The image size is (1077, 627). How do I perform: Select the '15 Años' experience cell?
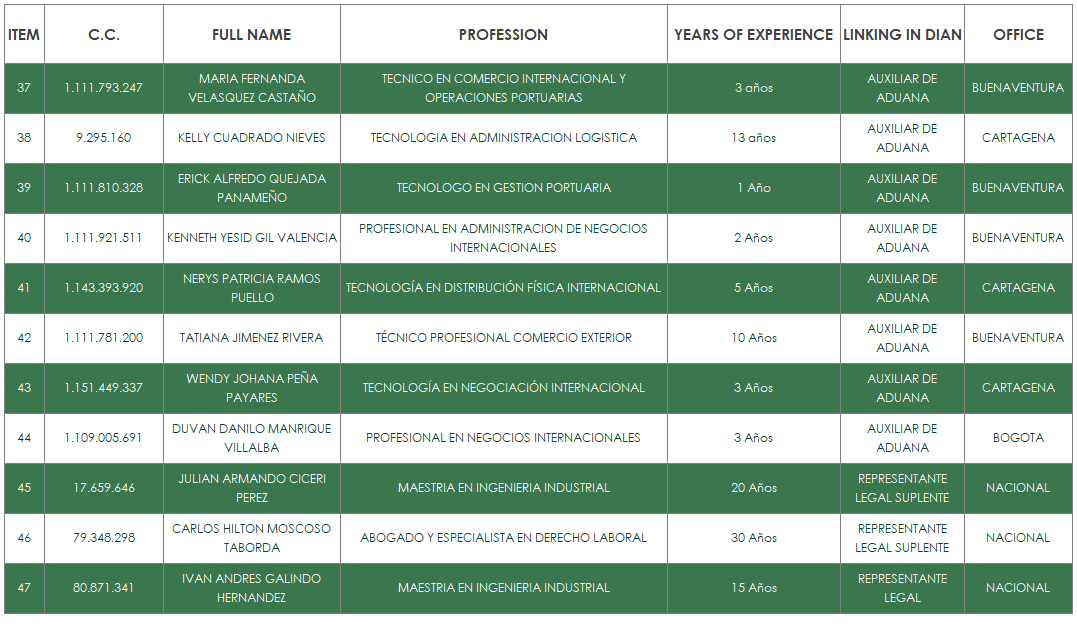pyautogui.click(x=753, y=589)
